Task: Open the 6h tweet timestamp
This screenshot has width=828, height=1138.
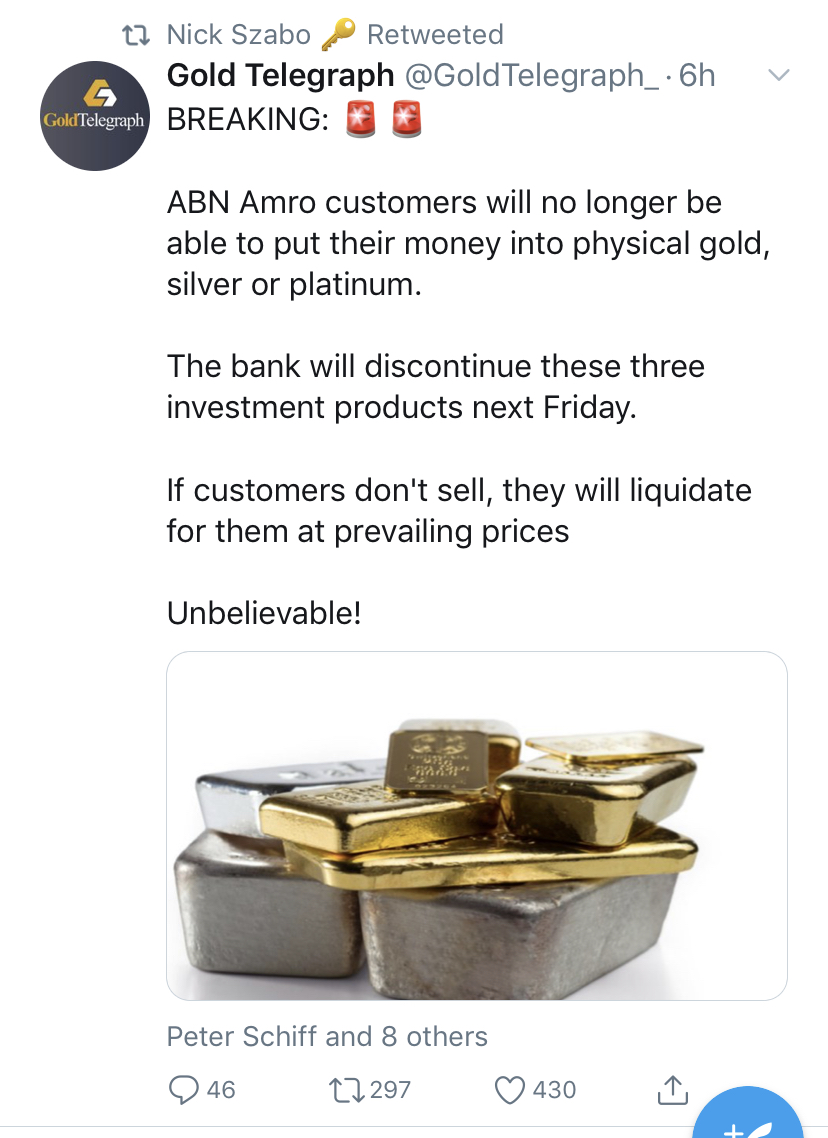Action: pos(697,76)
